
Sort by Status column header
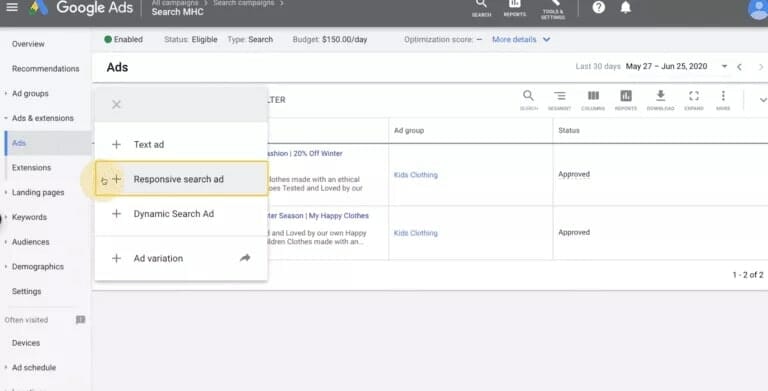click(x=569, y=130)
